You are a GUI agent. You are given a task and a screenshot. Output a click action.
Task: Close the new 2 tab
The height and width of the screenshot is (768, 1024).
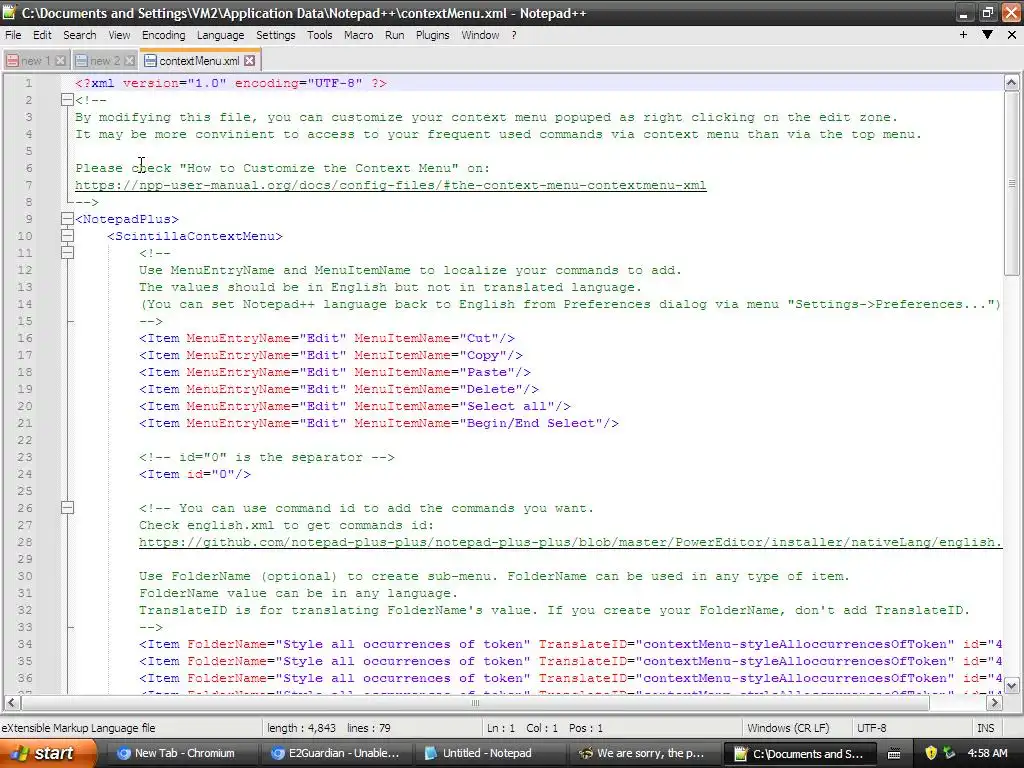129,61
